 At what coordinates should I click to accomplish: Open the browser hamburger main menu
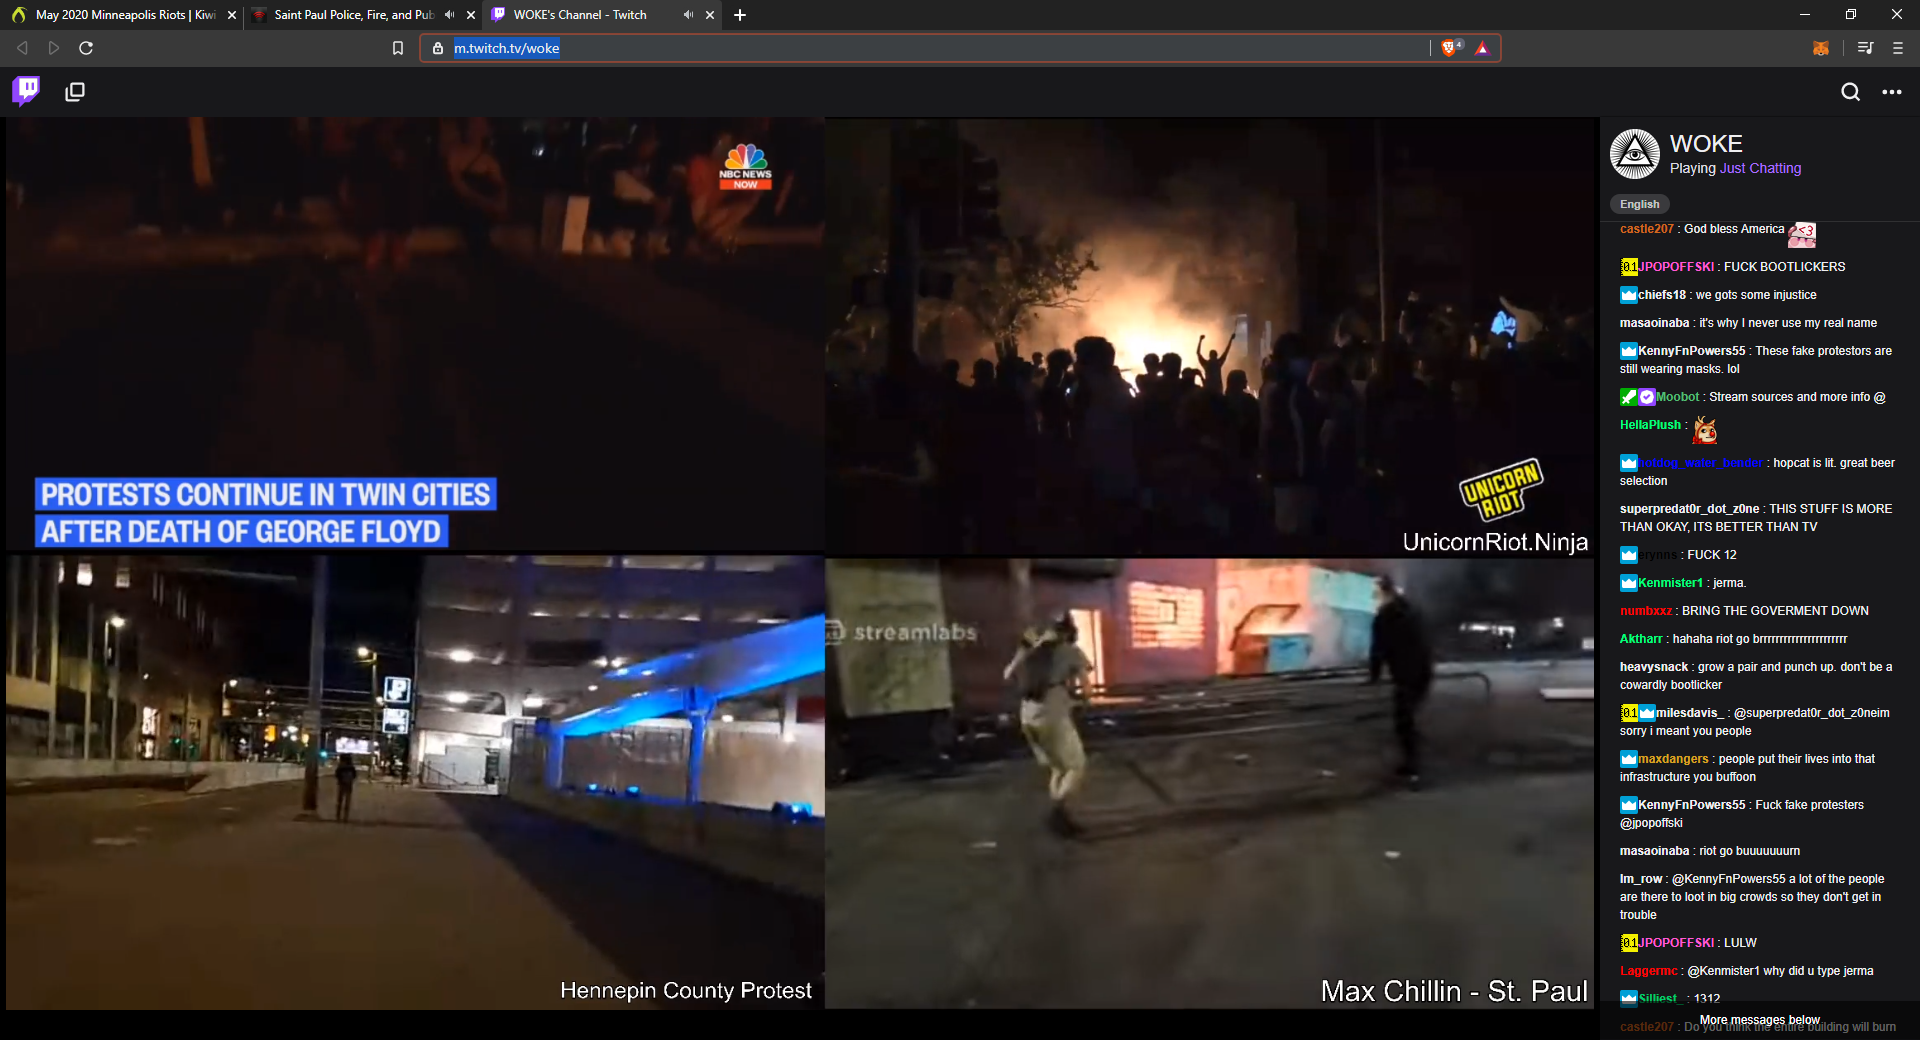click(x=1898, y=48)
